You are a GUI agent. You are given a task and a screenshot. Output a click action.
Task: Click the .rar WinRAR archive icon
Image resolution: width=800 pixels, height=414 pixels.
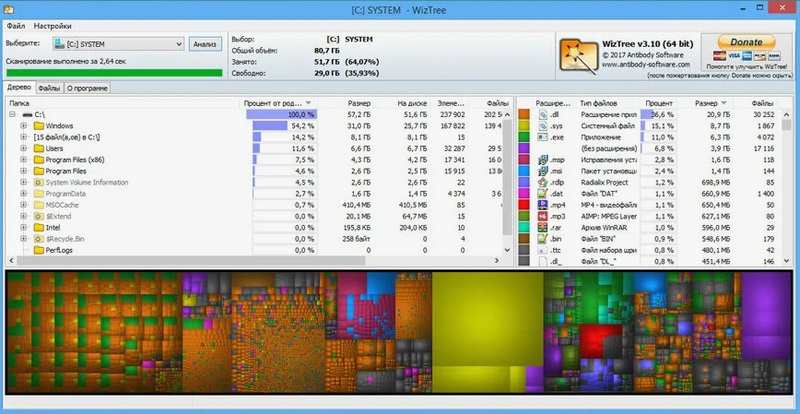[544, 228]
